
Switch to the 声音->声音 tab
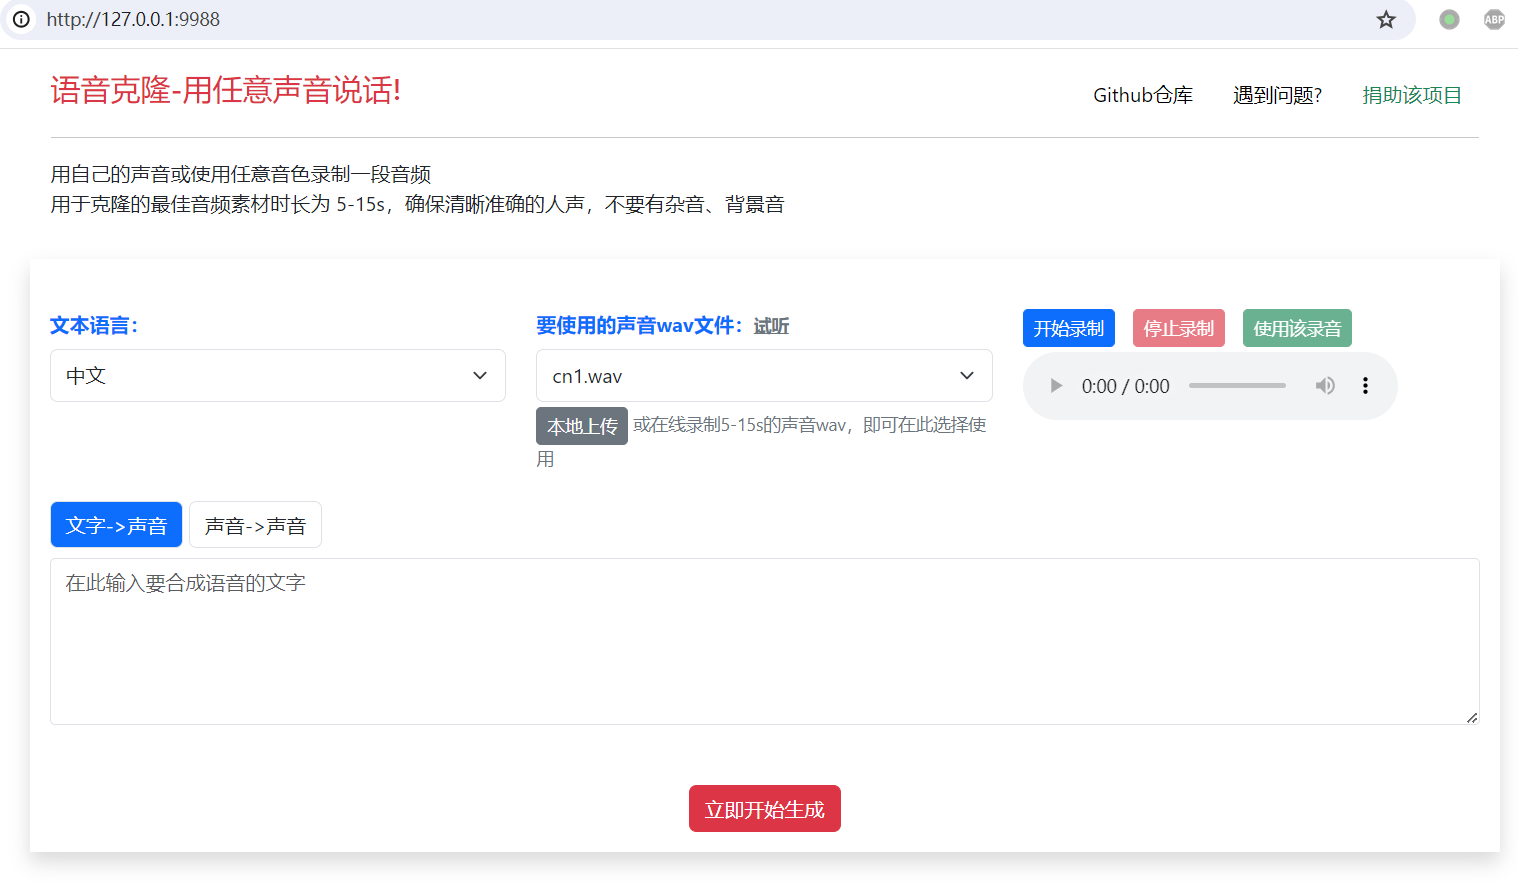[x=255, y=524]
